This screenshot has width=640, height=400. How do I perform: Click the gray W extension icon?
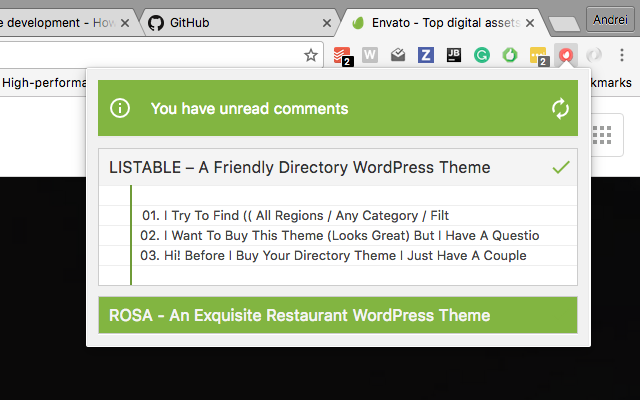370,55
